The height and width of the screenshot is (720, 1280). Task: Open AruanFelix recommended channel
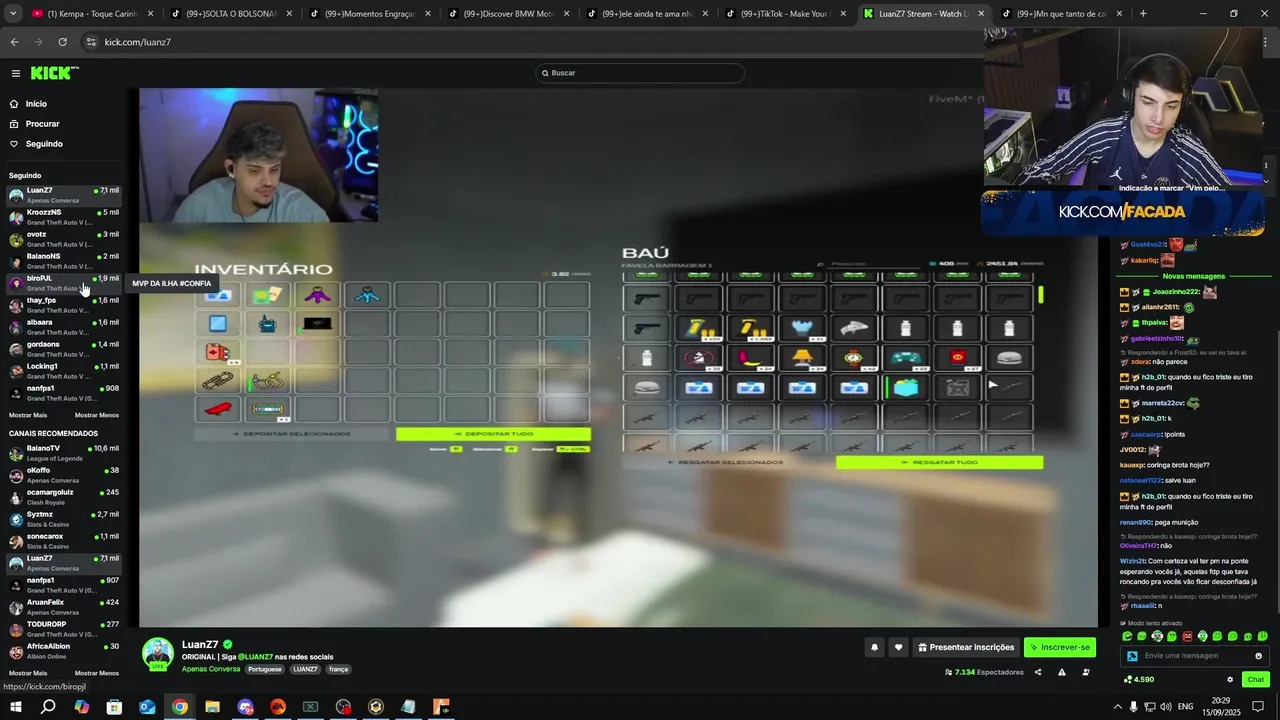pyautogui.click(x=64, y=607)
